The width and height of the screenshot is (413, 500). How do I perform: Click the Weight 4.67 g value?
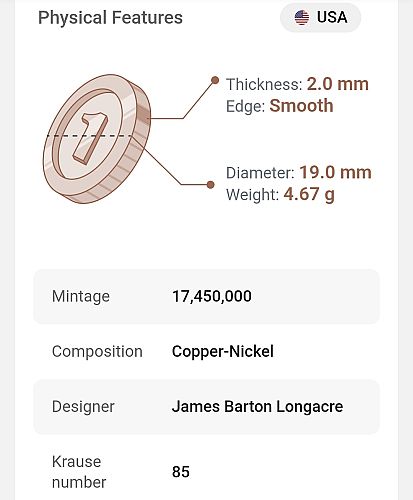pyautogui.click(x=309, y=194)
